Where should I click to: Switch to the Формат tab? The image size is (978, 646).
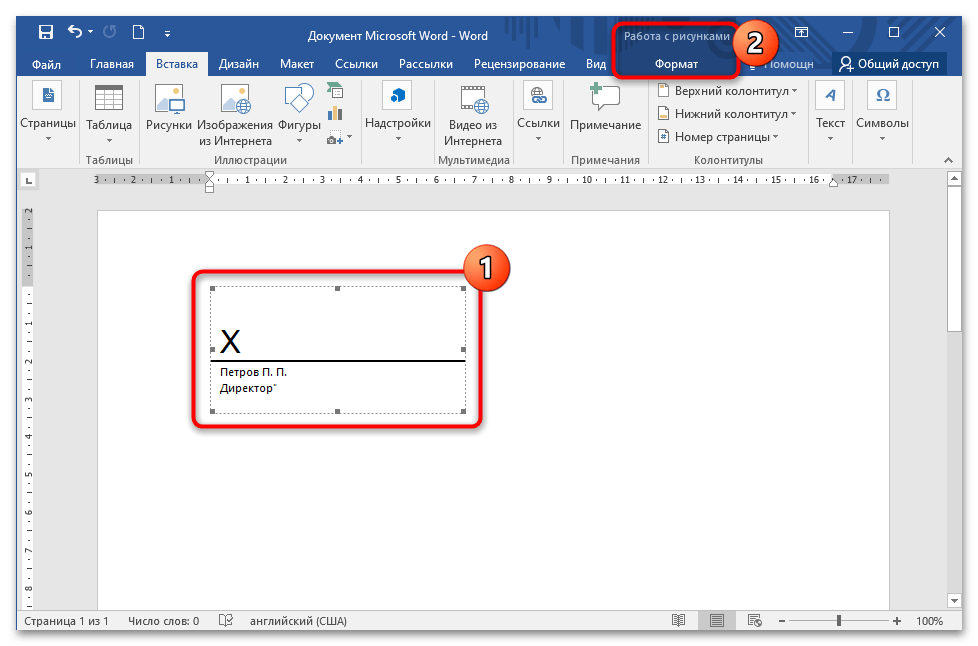coord(676,63)
